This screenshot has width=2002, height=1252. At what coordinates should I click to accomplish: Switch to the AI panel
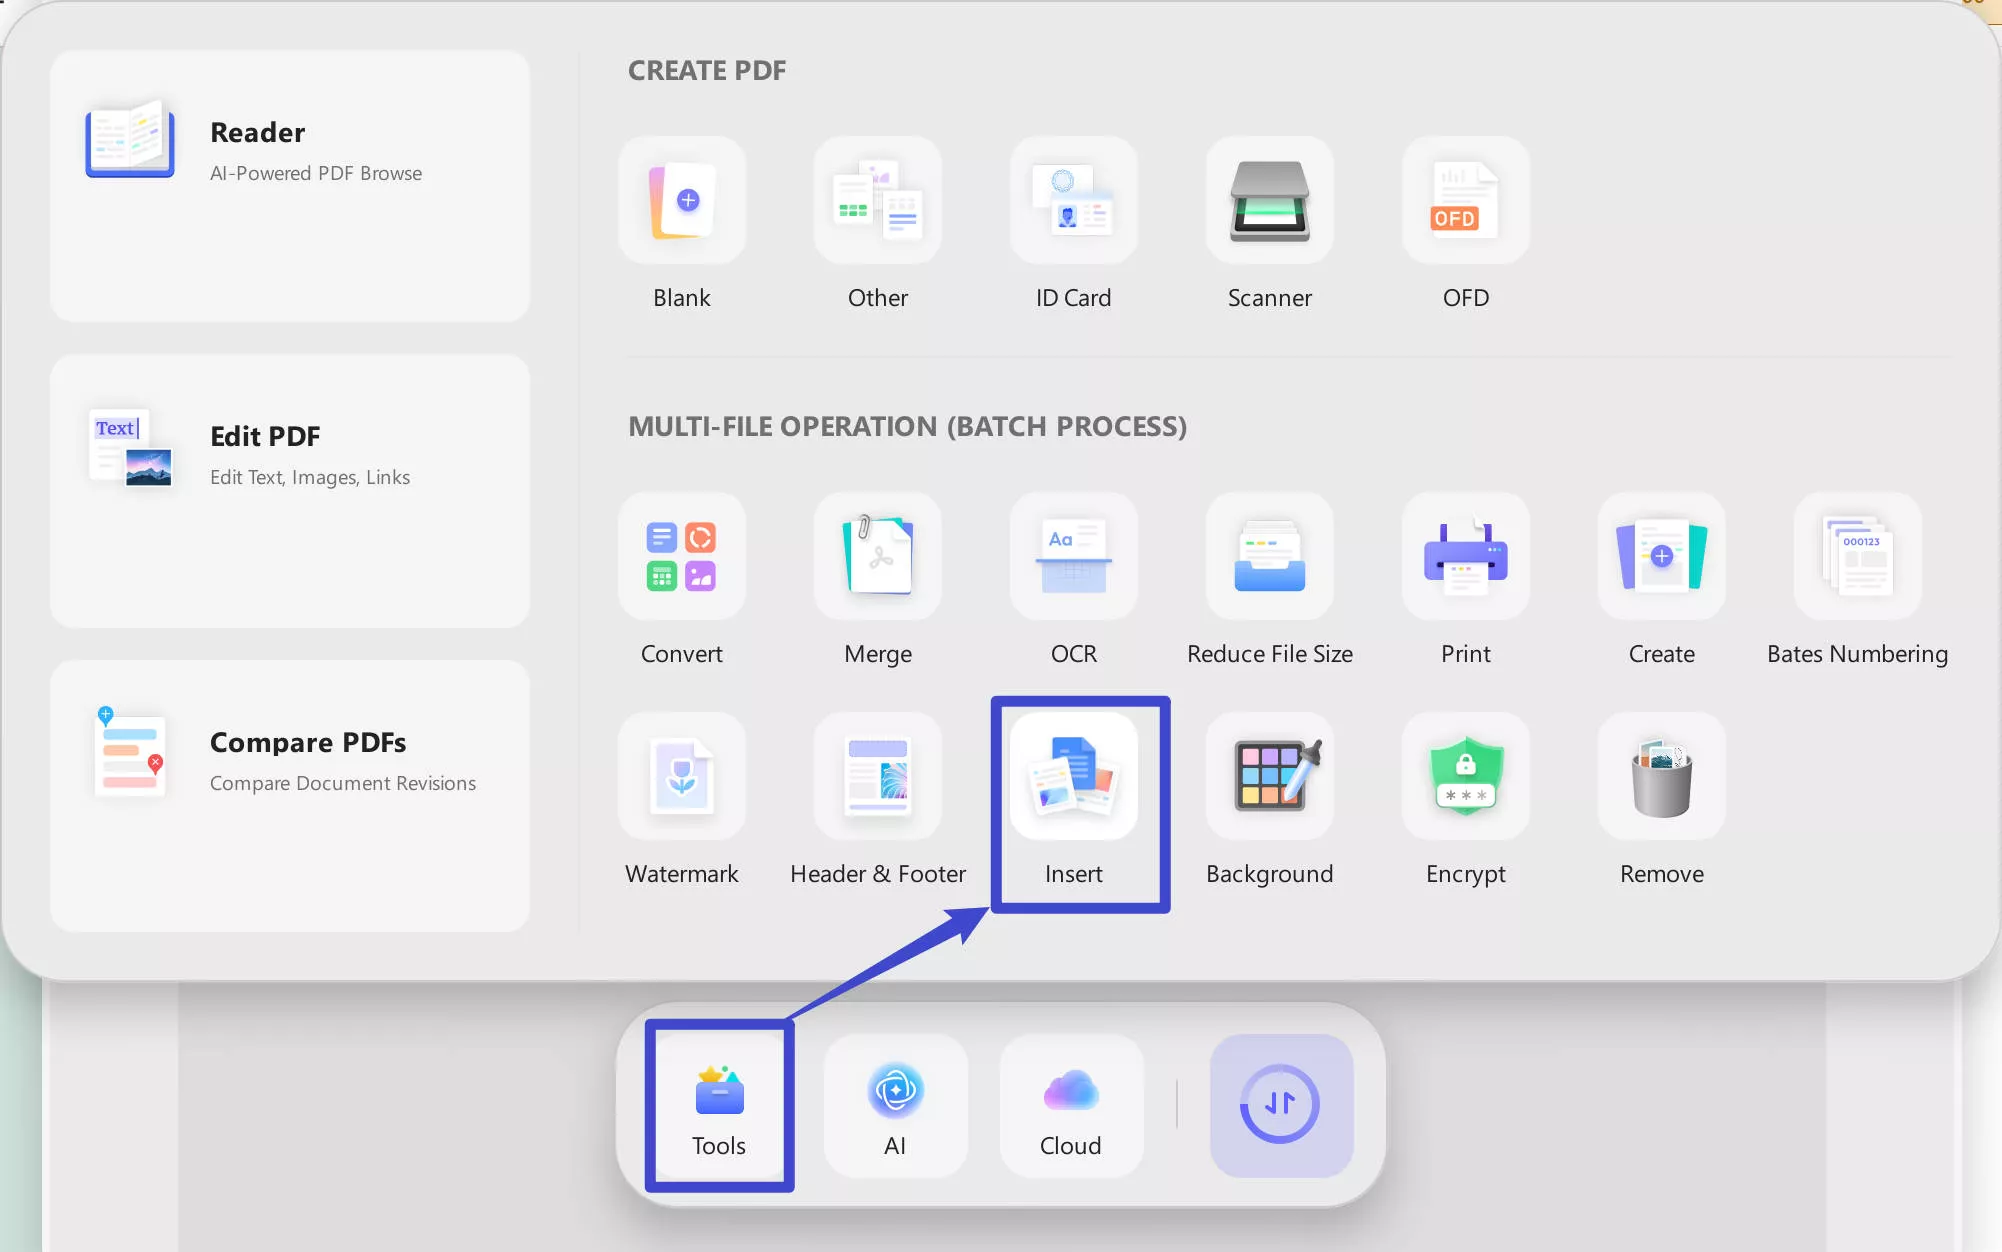click(x=895, y=1105)
